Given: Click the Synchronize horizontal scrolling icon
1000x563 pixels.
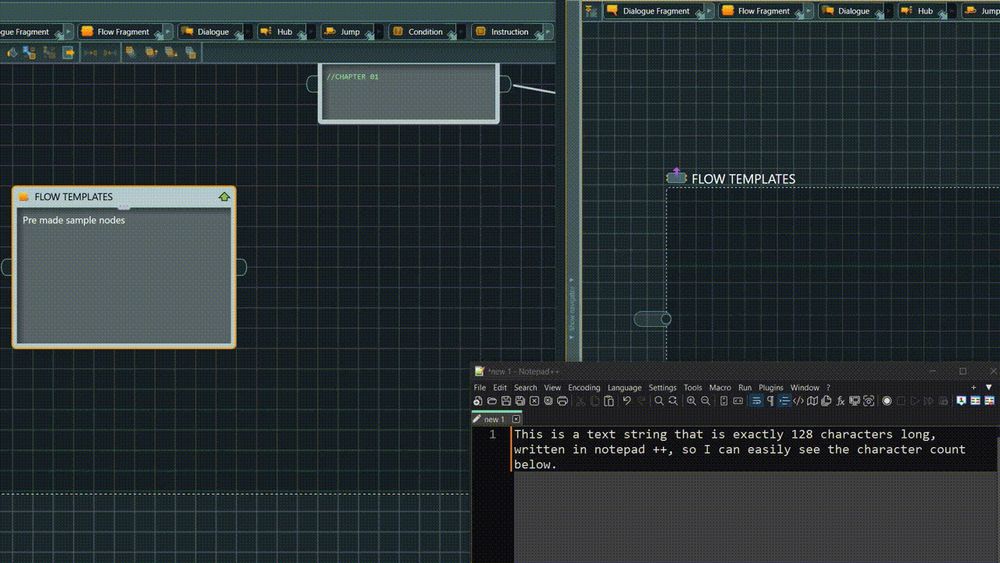Looking at the screenshot, I should click(x=738, y=401).
